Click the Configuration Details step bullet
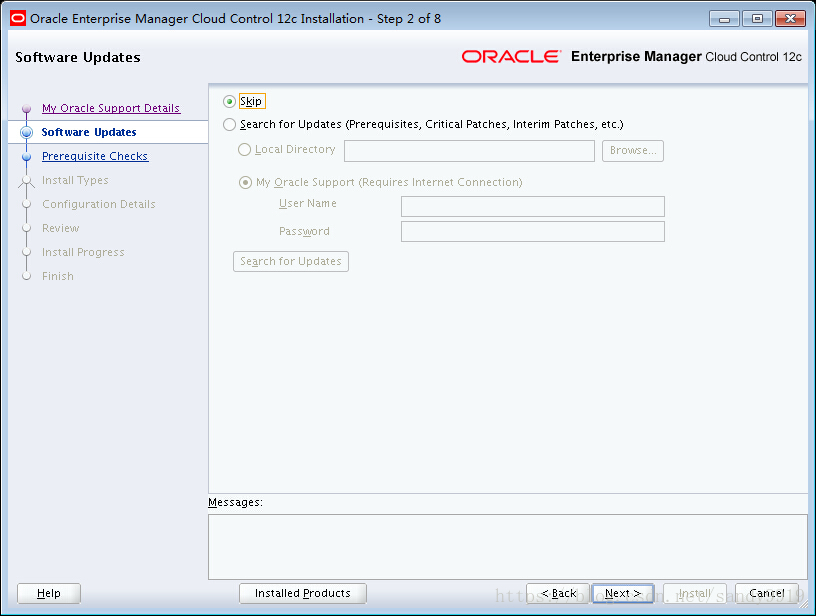Viewport: 816px width, 616px height. [x=27, y=204]
